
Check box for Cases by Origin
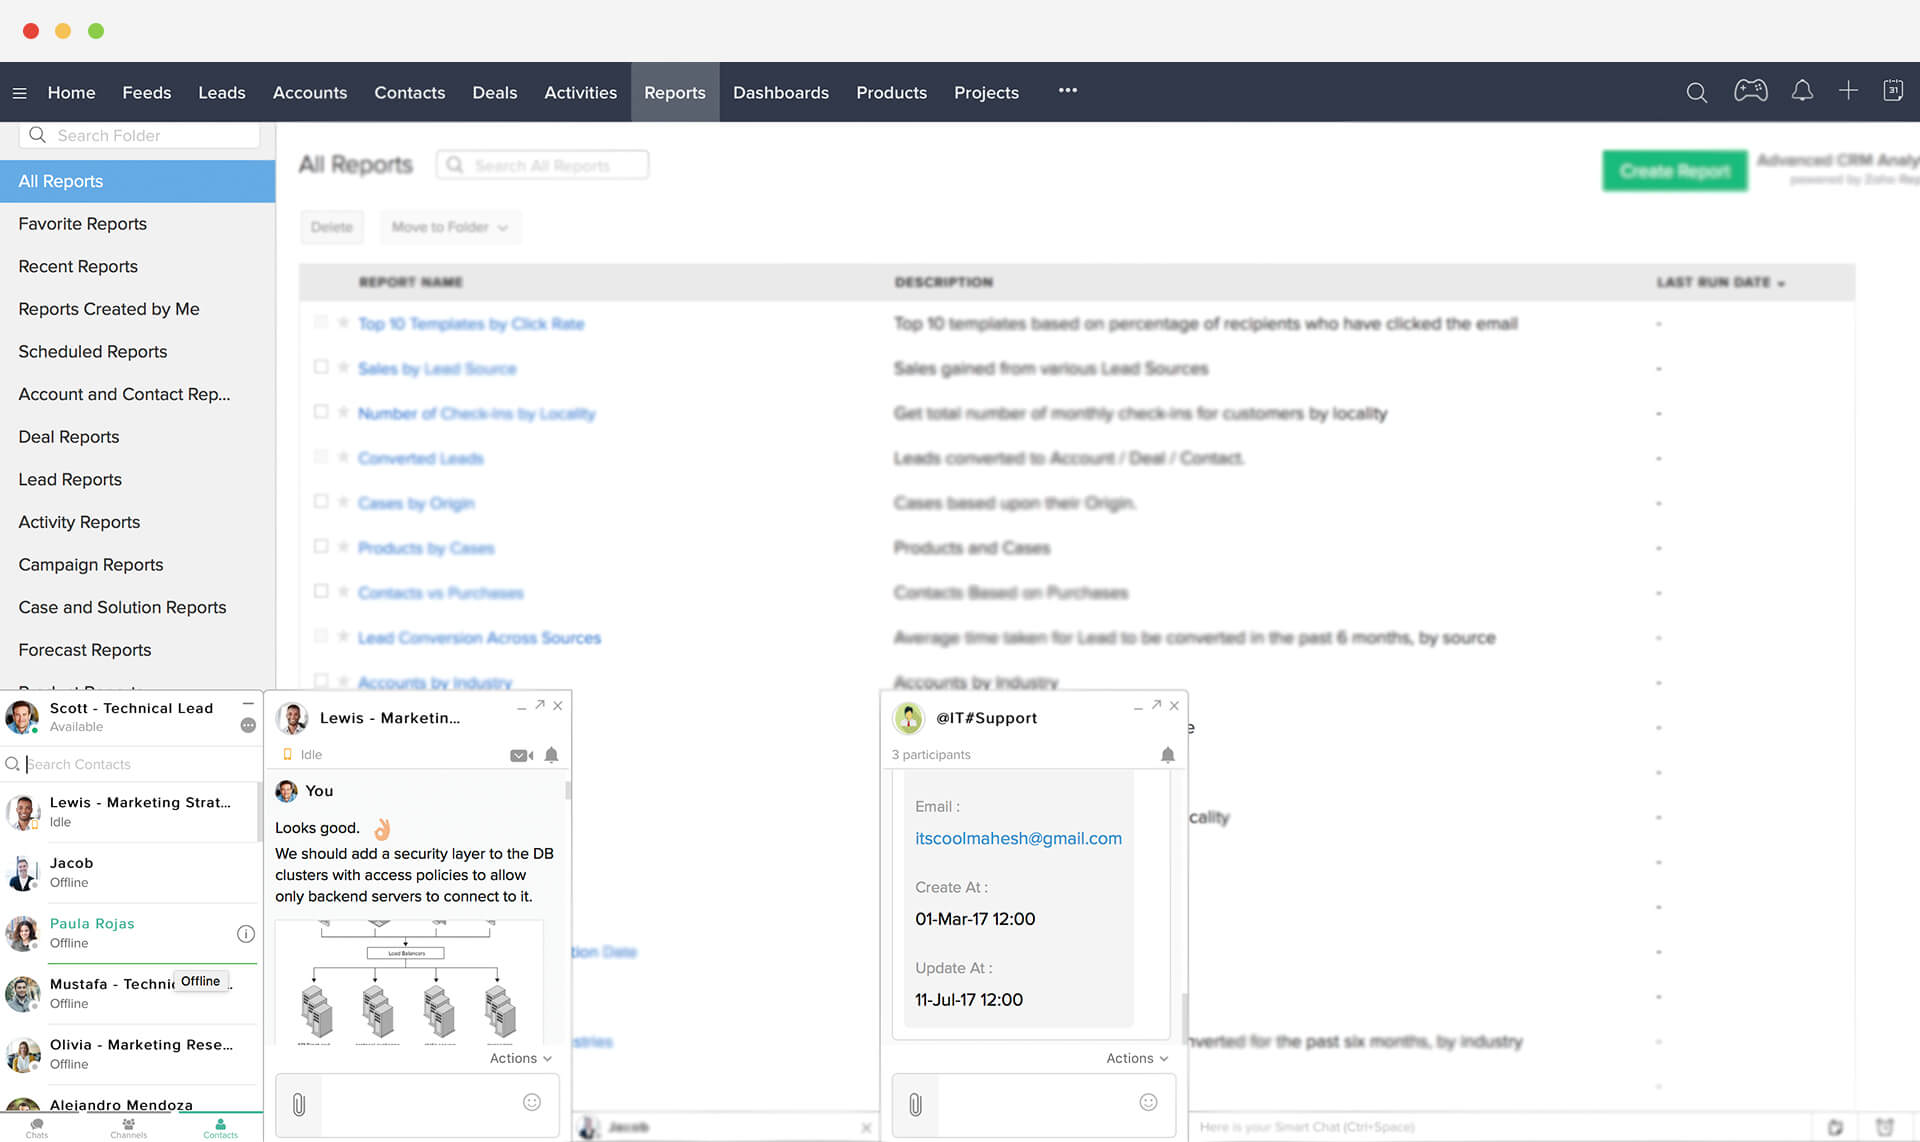[321, 501]
